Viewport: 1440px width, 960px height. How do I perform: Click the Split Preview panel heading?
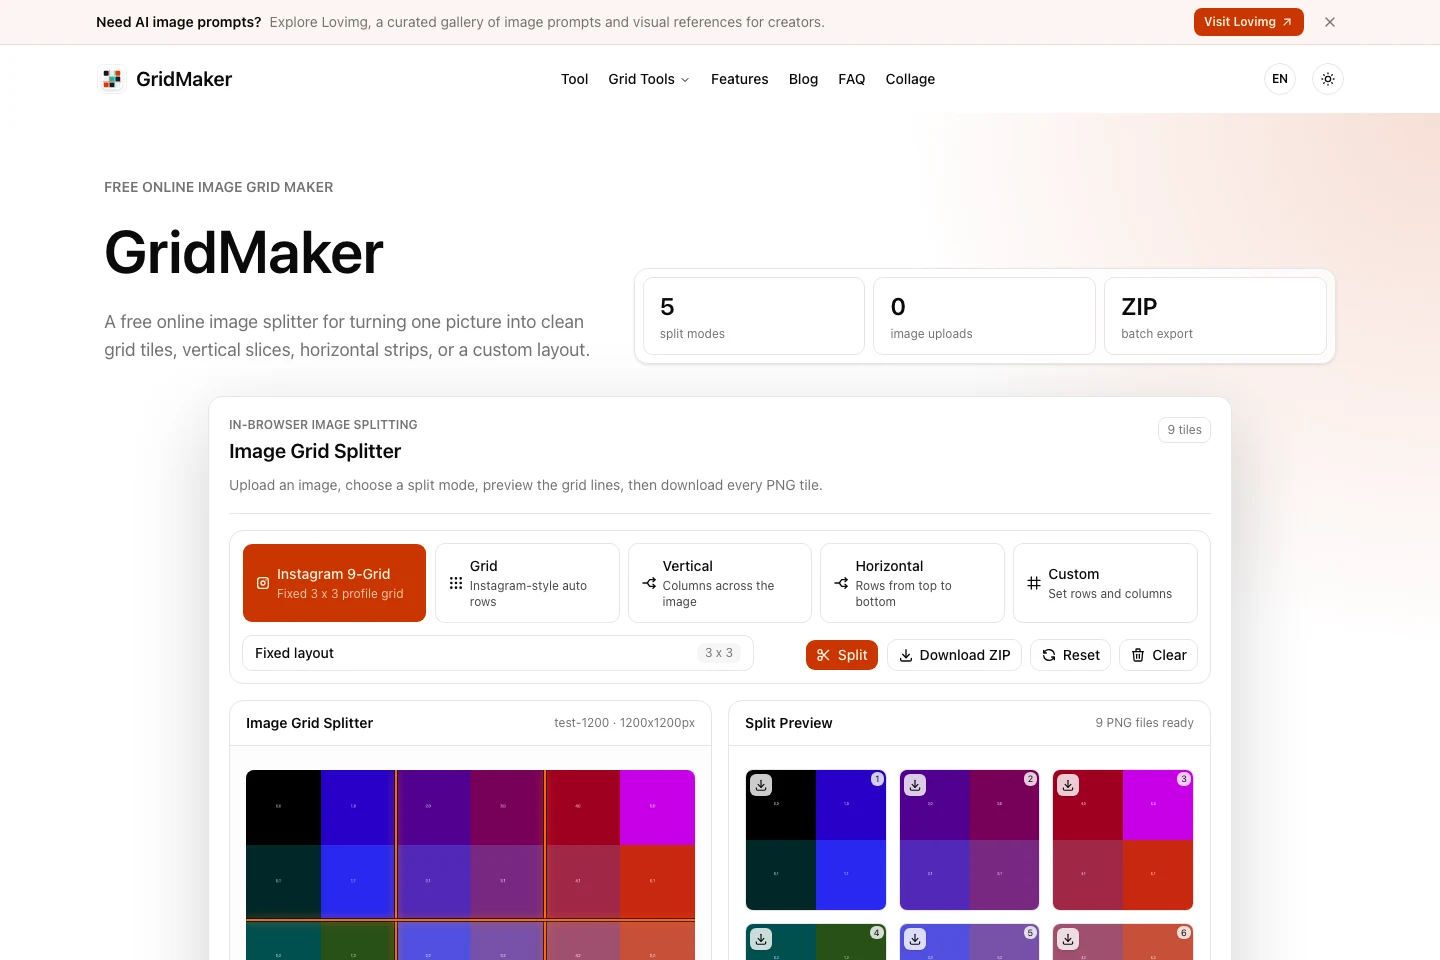coord(788,723)
